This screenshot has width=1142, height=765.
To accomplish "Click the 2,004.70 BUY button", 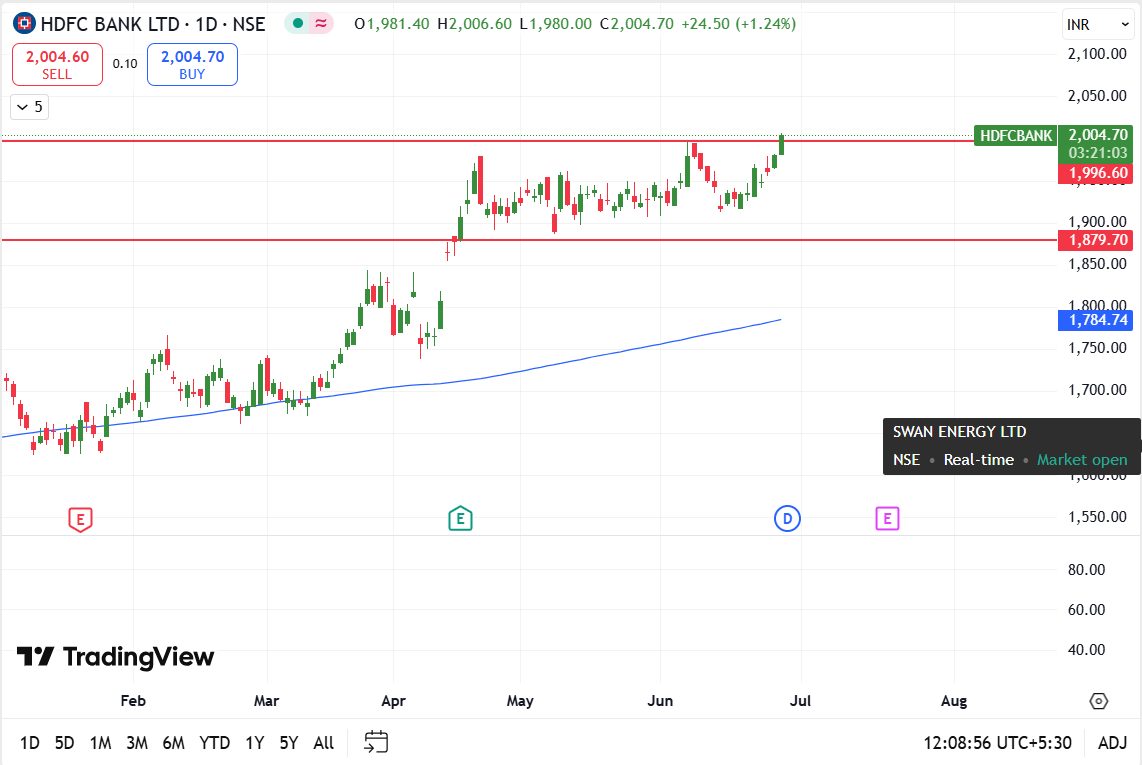I will point(192,65).
